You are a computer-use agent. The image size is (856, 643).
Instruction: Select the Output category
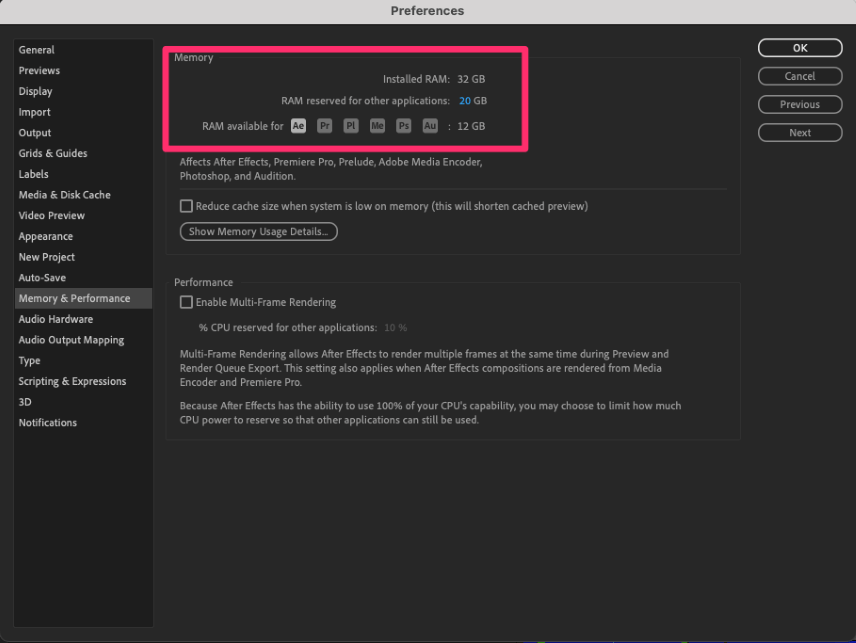pyautogui.click(x=83, y=133)
